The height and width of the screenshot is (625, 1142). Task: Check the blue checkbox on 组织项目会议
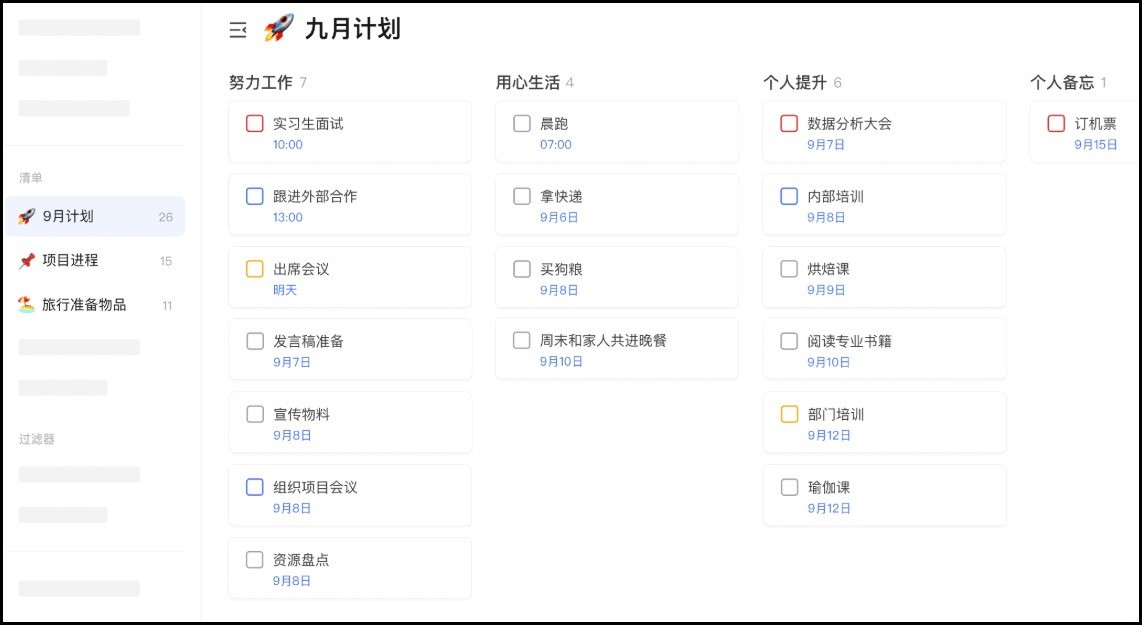(254, 486)
